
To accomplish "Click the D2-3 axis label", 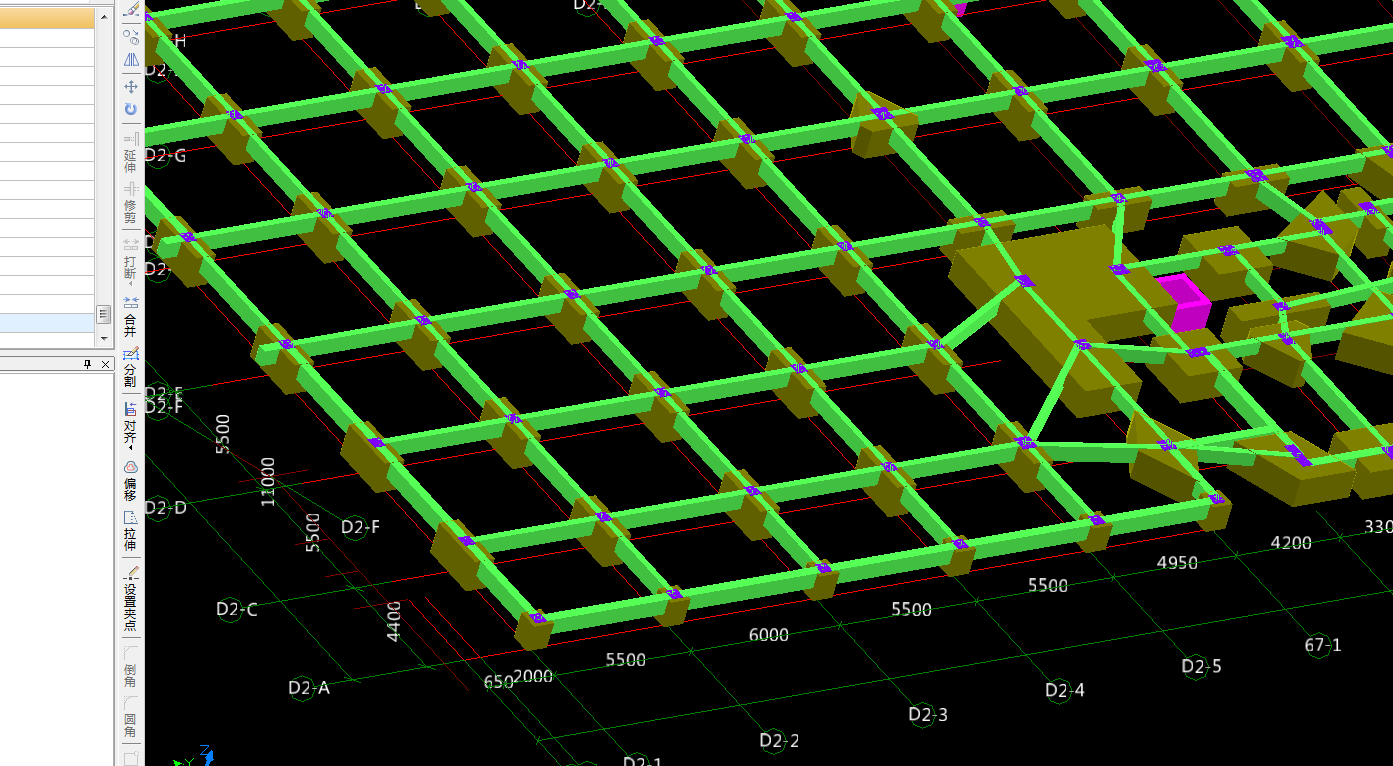I will click(928, 714).
